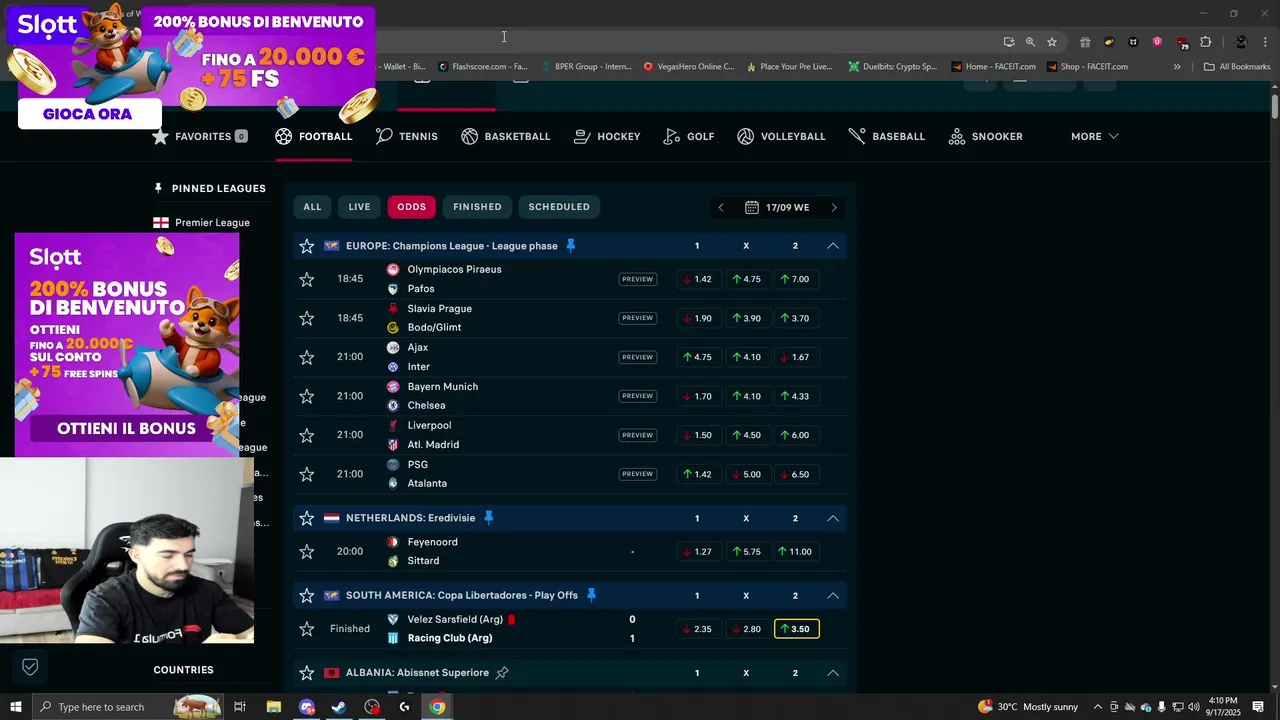Open the More sports dropdown
Screen dimensions: 1280x720
(1094, 136)
